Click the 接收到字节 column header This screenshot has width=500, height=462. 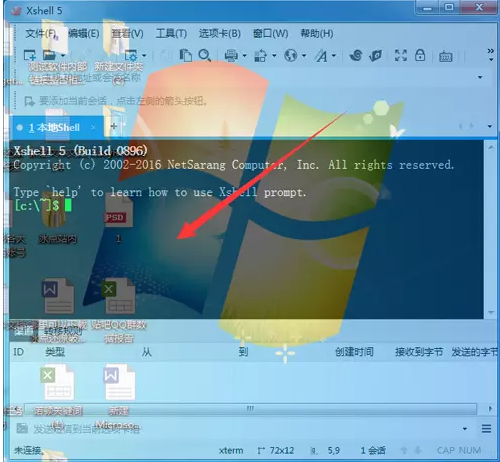419,352
